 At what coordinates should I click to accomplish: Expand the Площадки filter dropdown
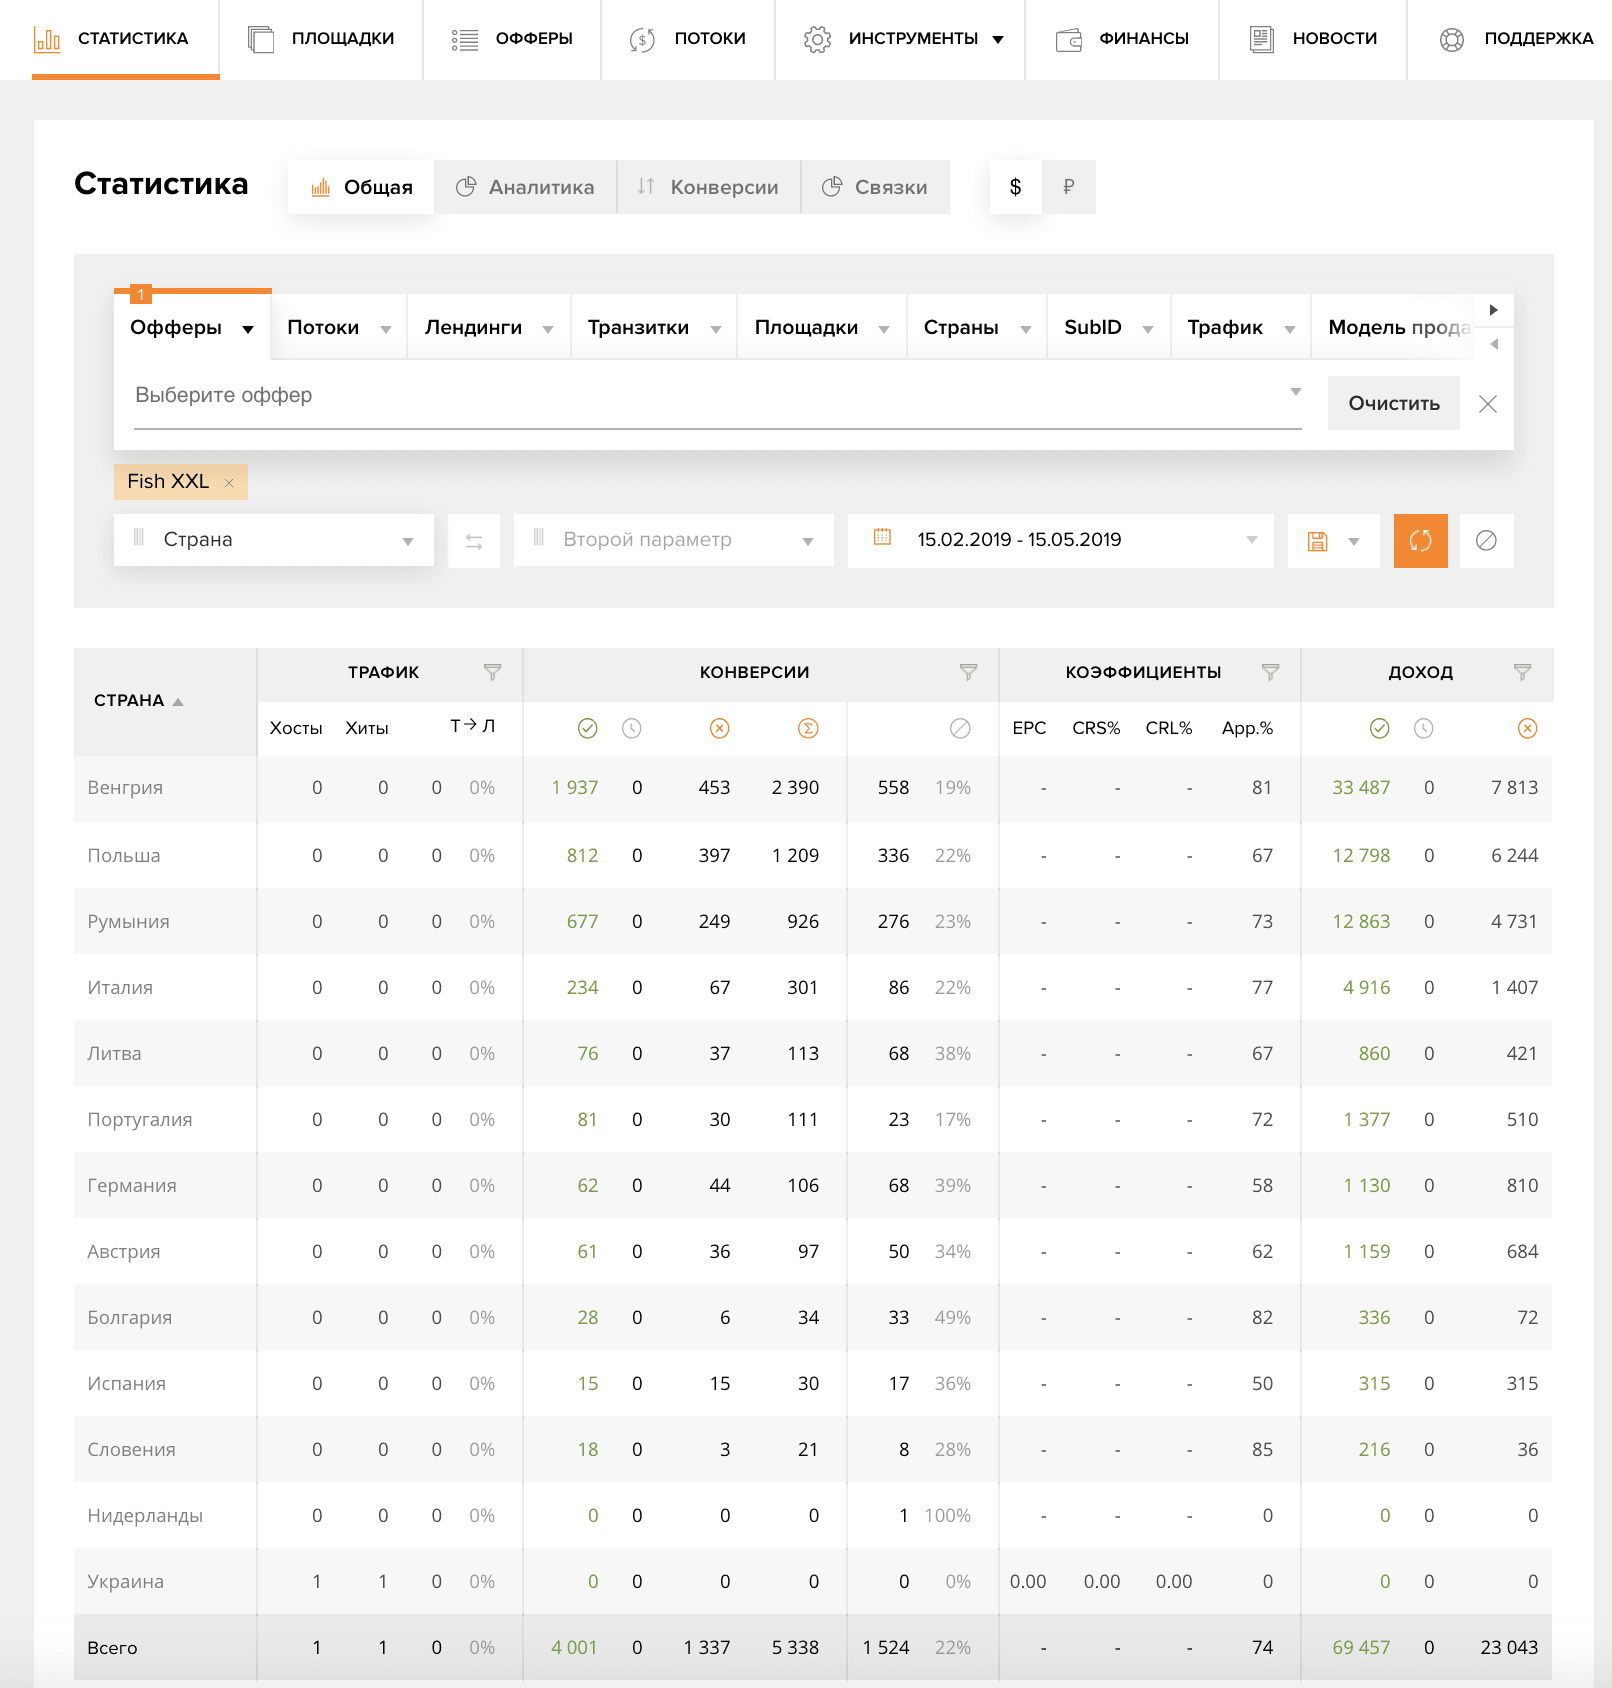pyautogui.click(x=822, y=327)
